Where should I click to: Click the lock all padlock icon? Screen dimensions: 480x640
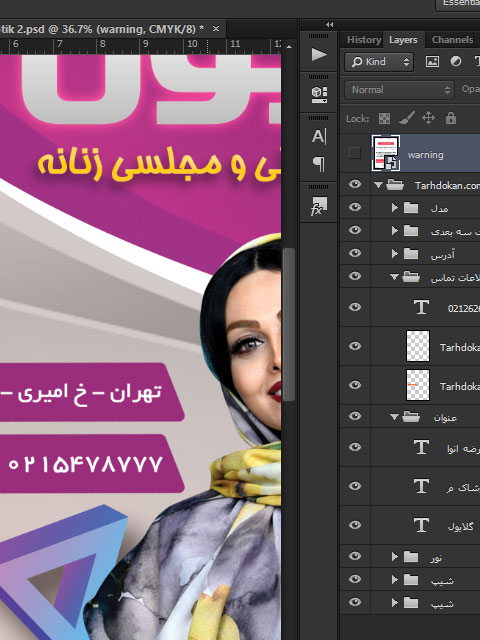(451, 118)
